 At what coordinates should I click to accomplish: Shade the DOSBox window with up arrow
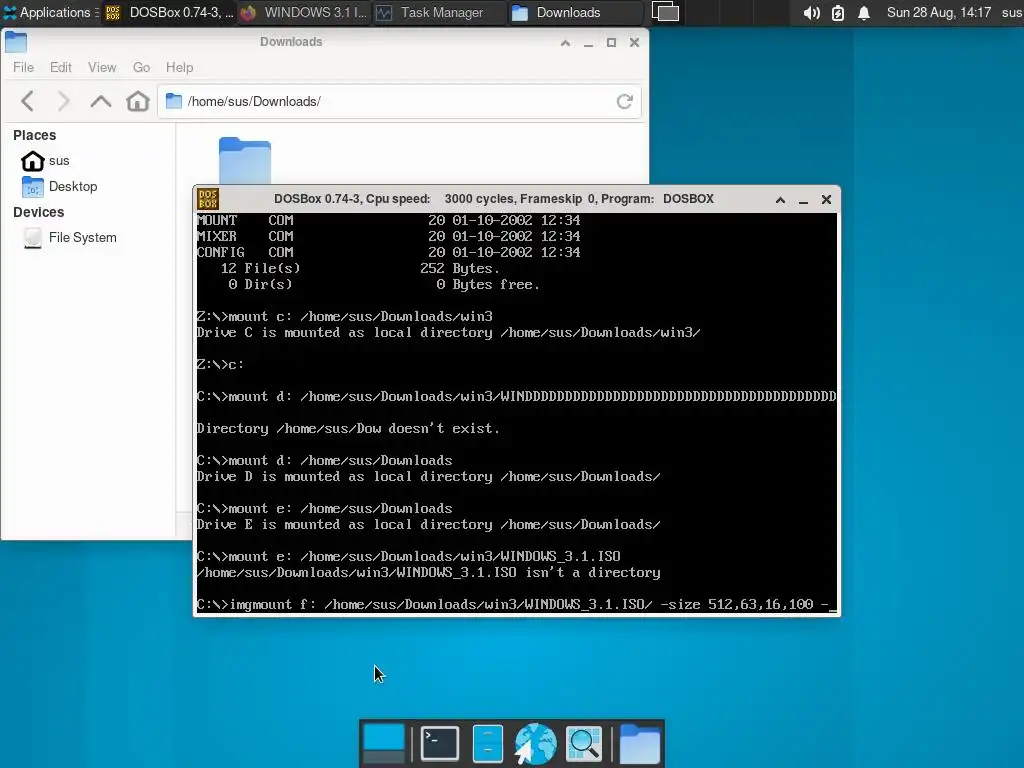(x=780, y=200)
